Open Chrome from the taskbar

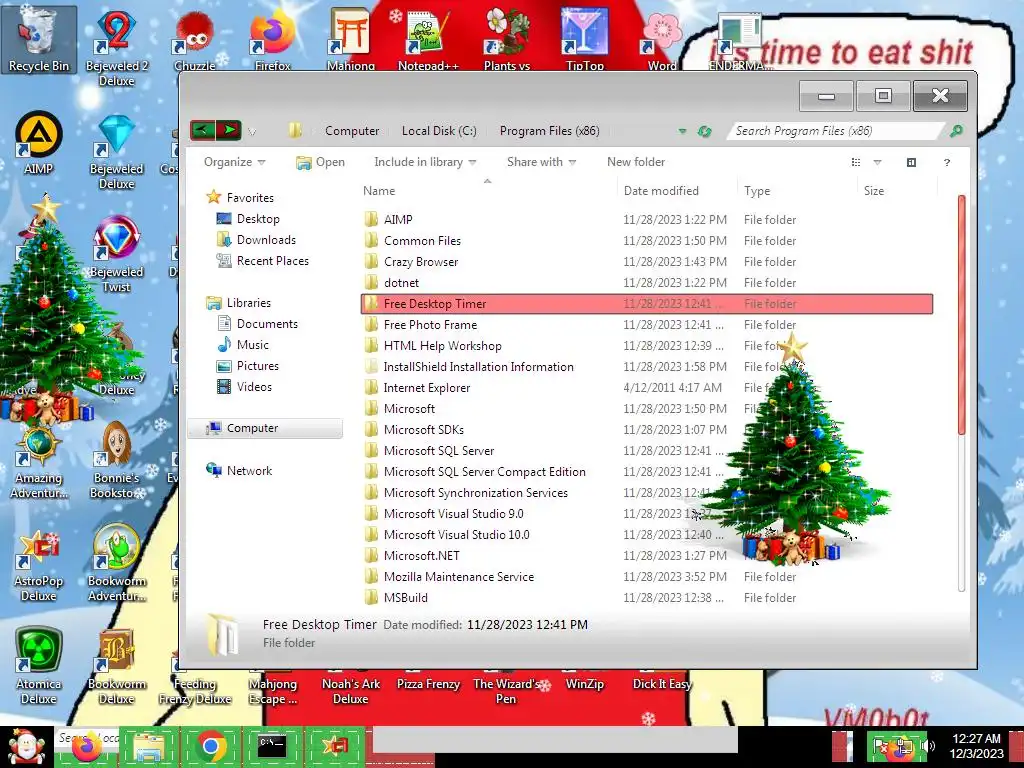point(211,746)
